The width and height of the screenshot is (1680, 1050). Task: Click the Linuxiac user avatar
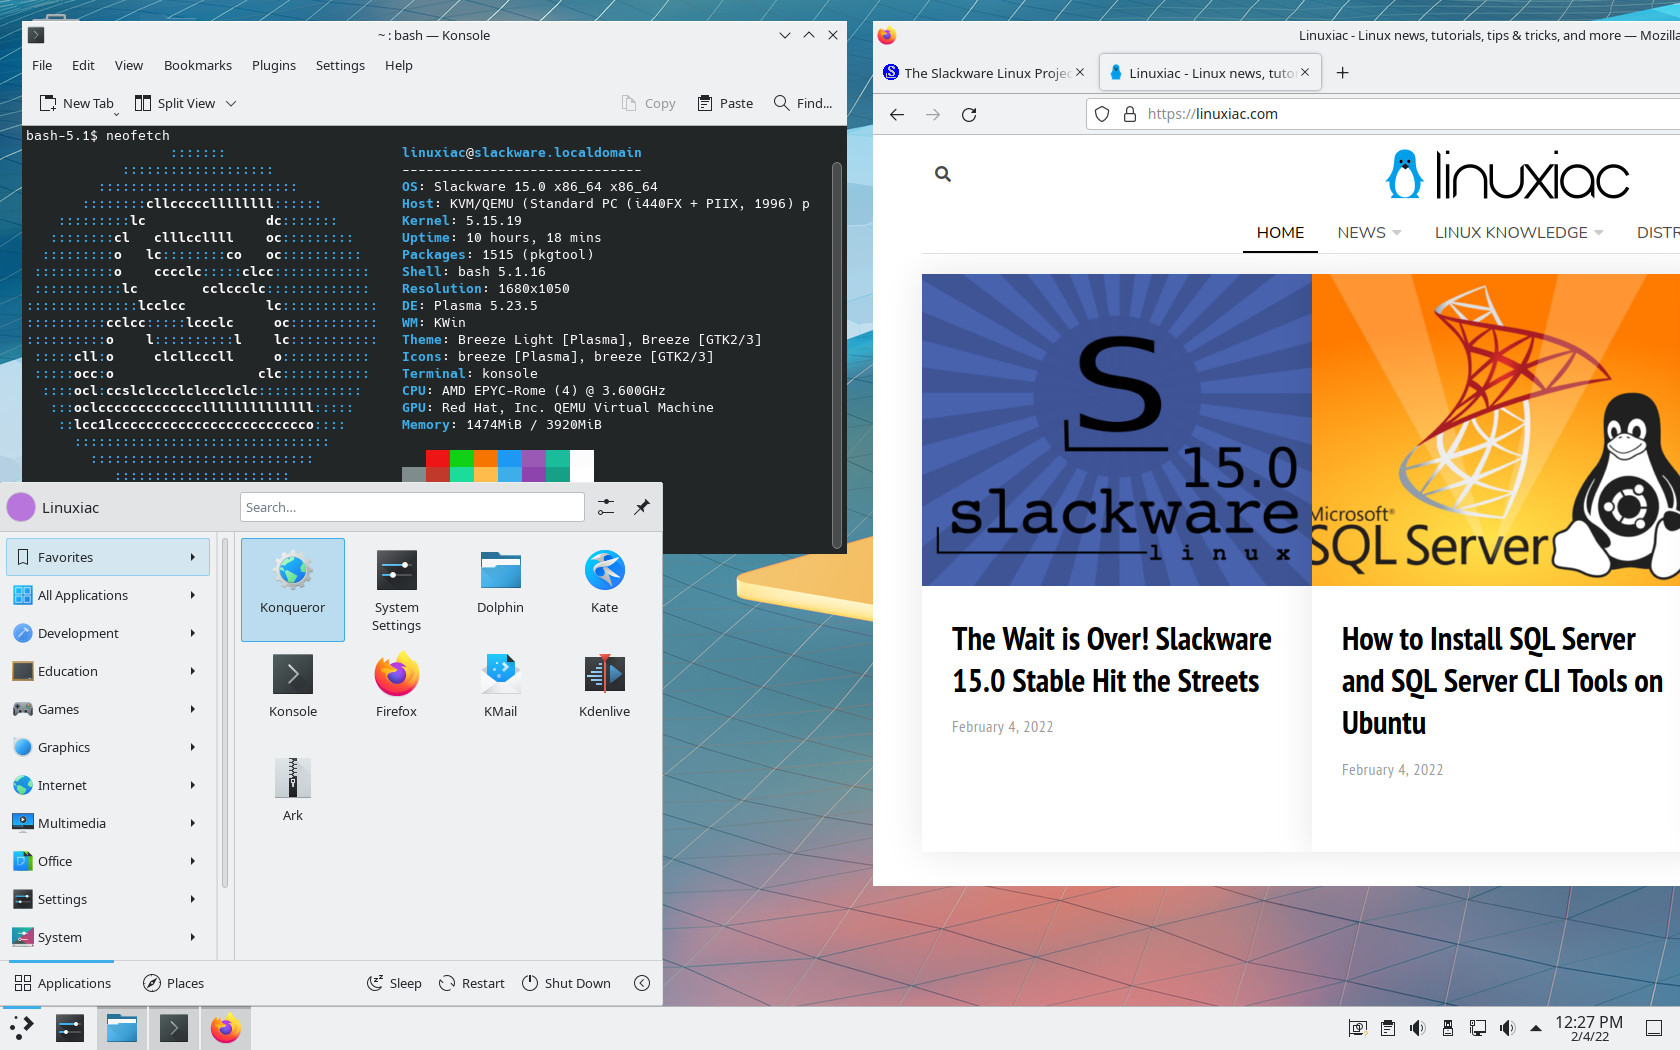21,507
